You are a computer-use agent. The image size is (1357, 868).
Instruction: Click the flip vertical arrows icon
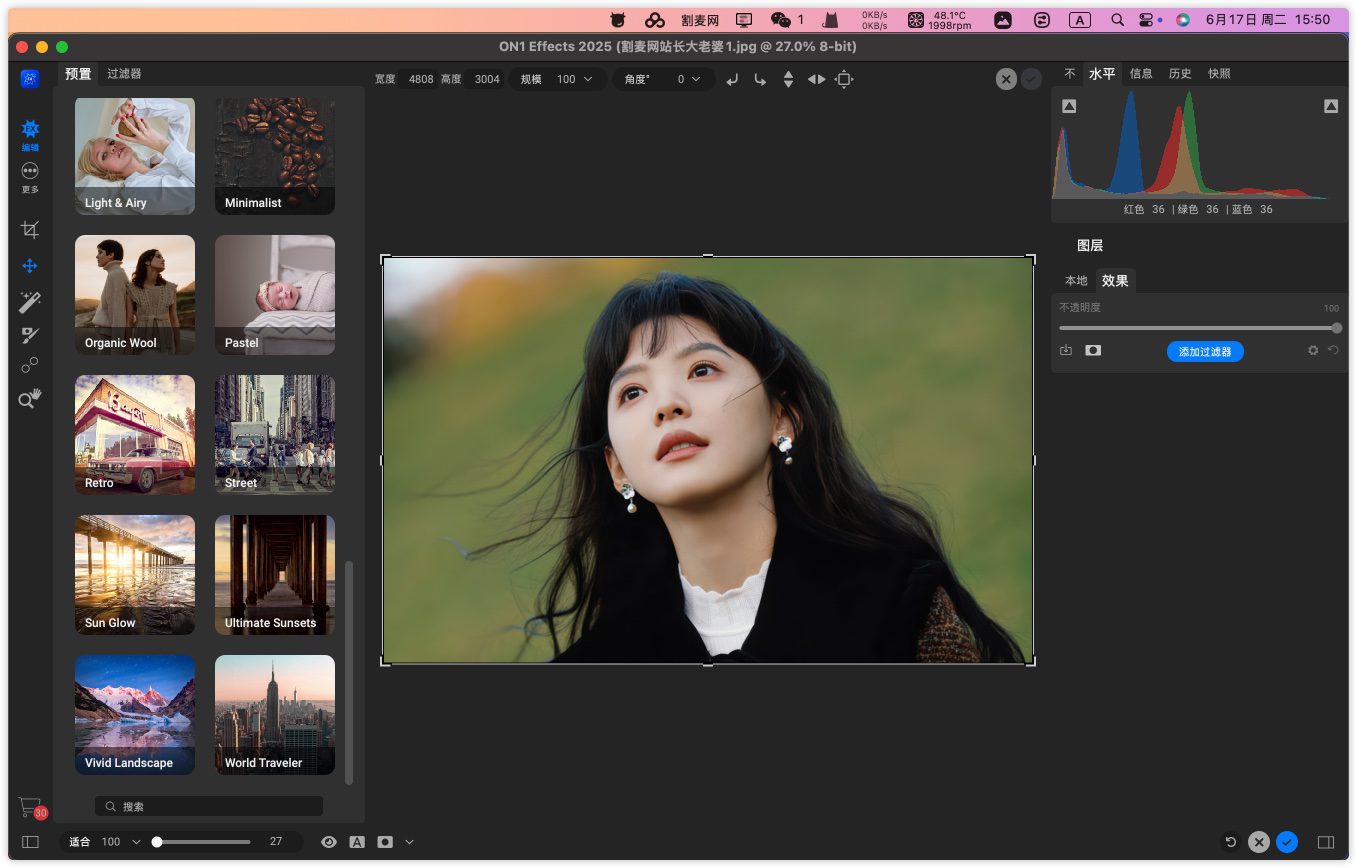pos(788,79)
